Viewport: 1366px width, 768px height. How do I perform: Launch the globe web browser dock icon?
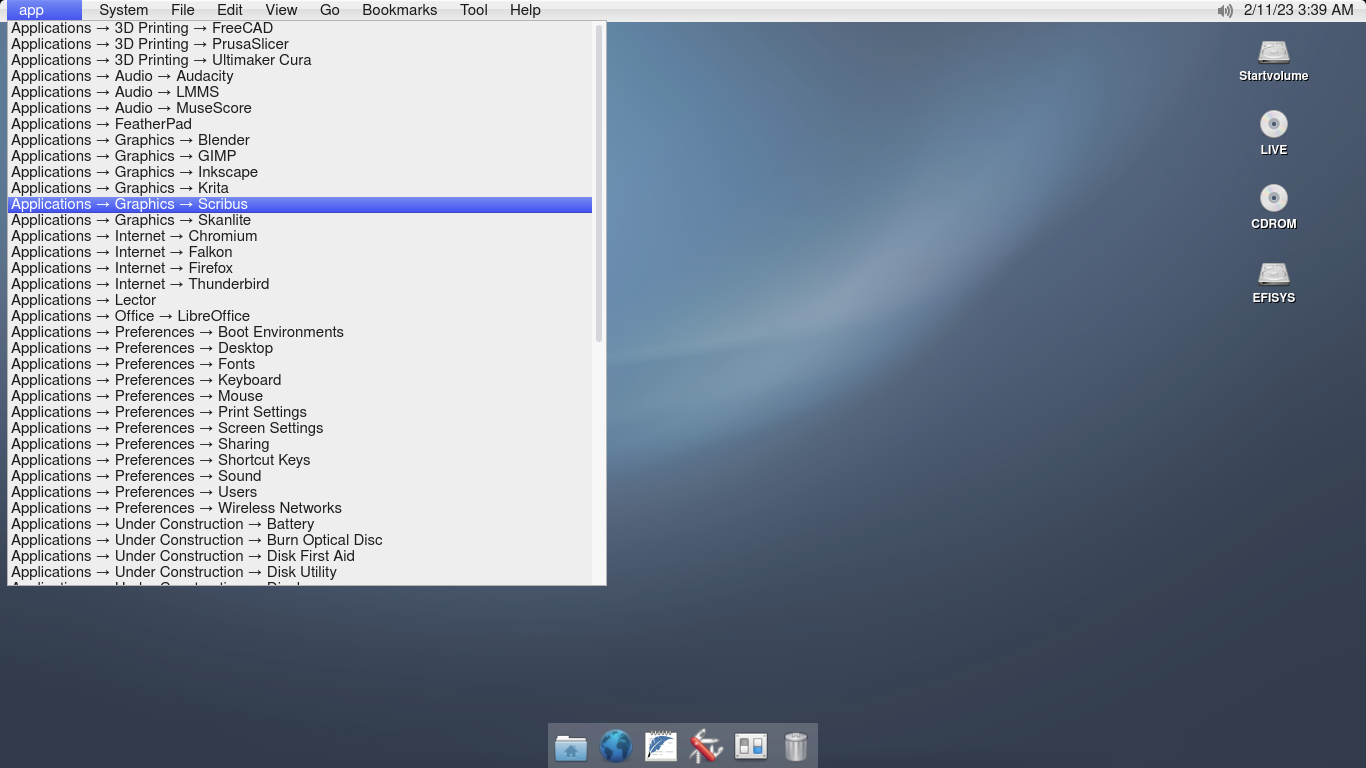pos(616,746)
